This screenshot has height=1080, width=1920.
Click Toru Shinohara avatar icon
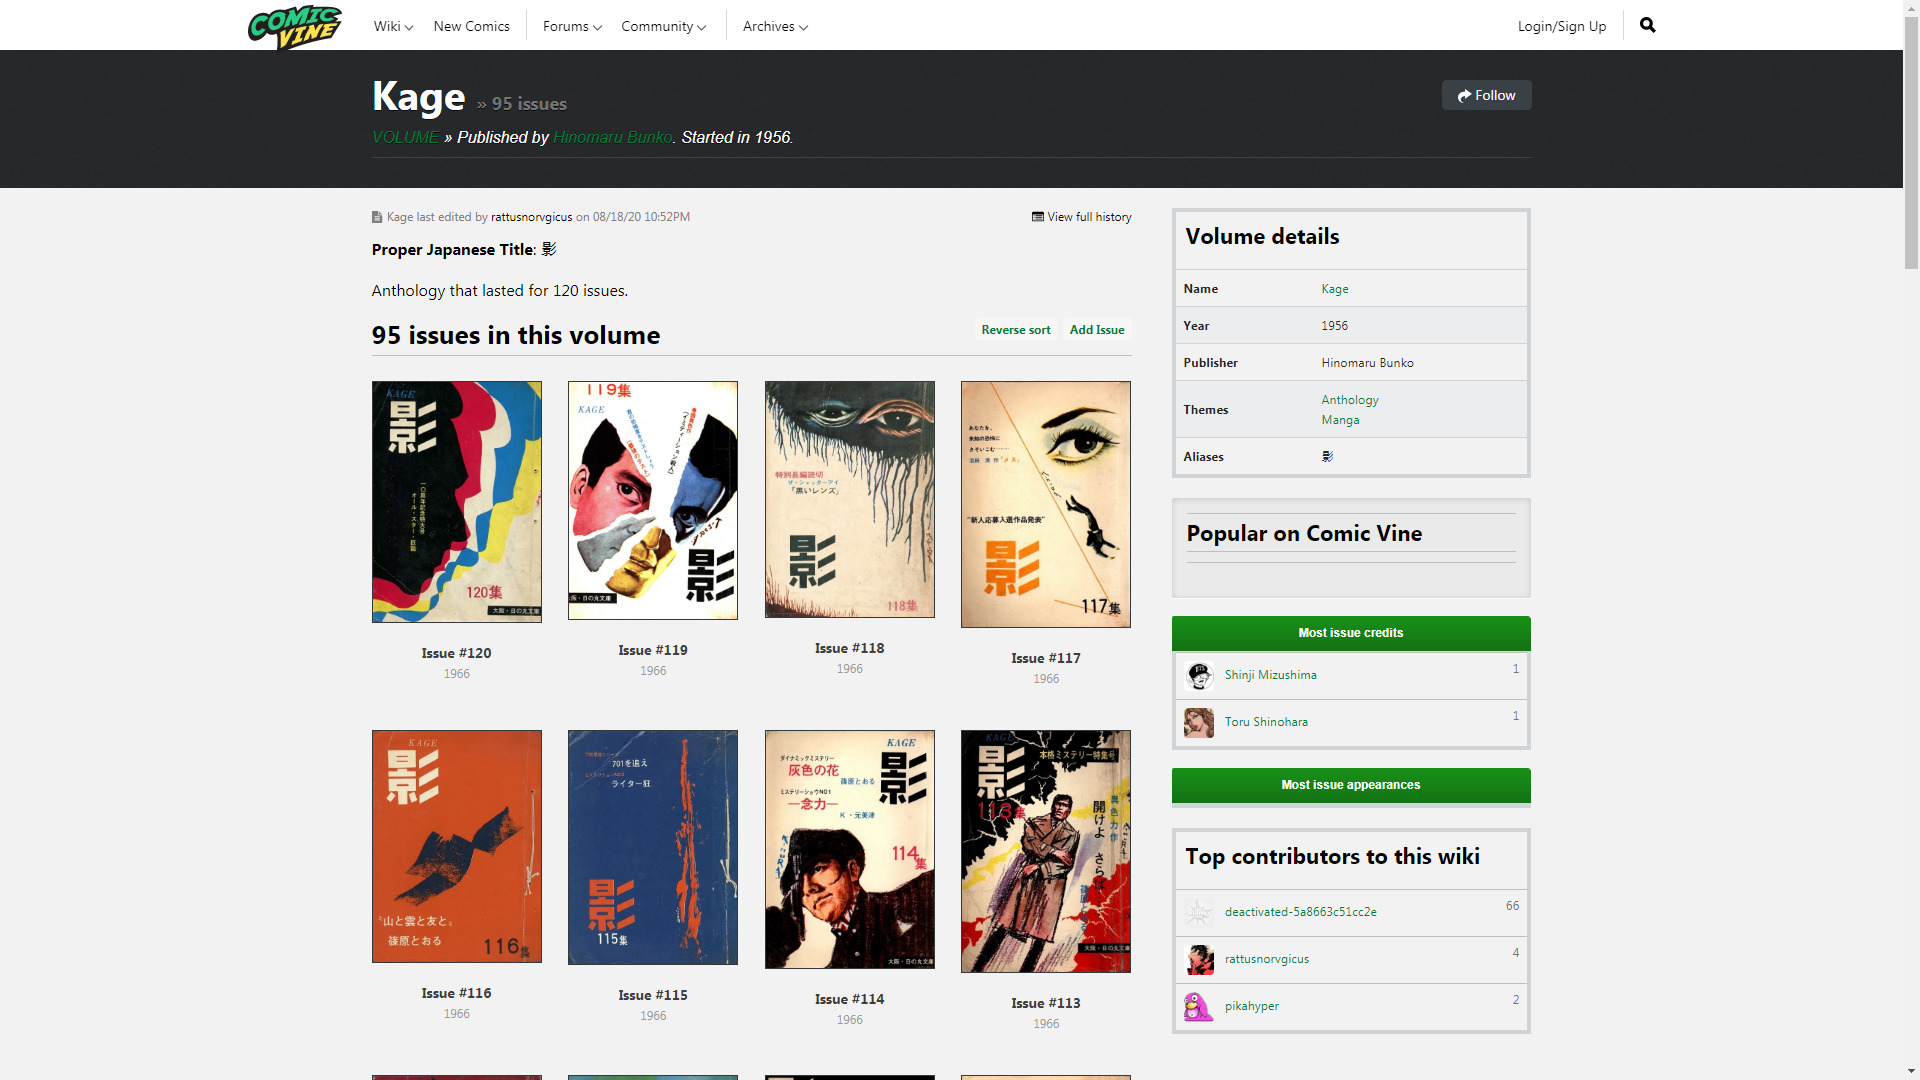coord(1198,722)
